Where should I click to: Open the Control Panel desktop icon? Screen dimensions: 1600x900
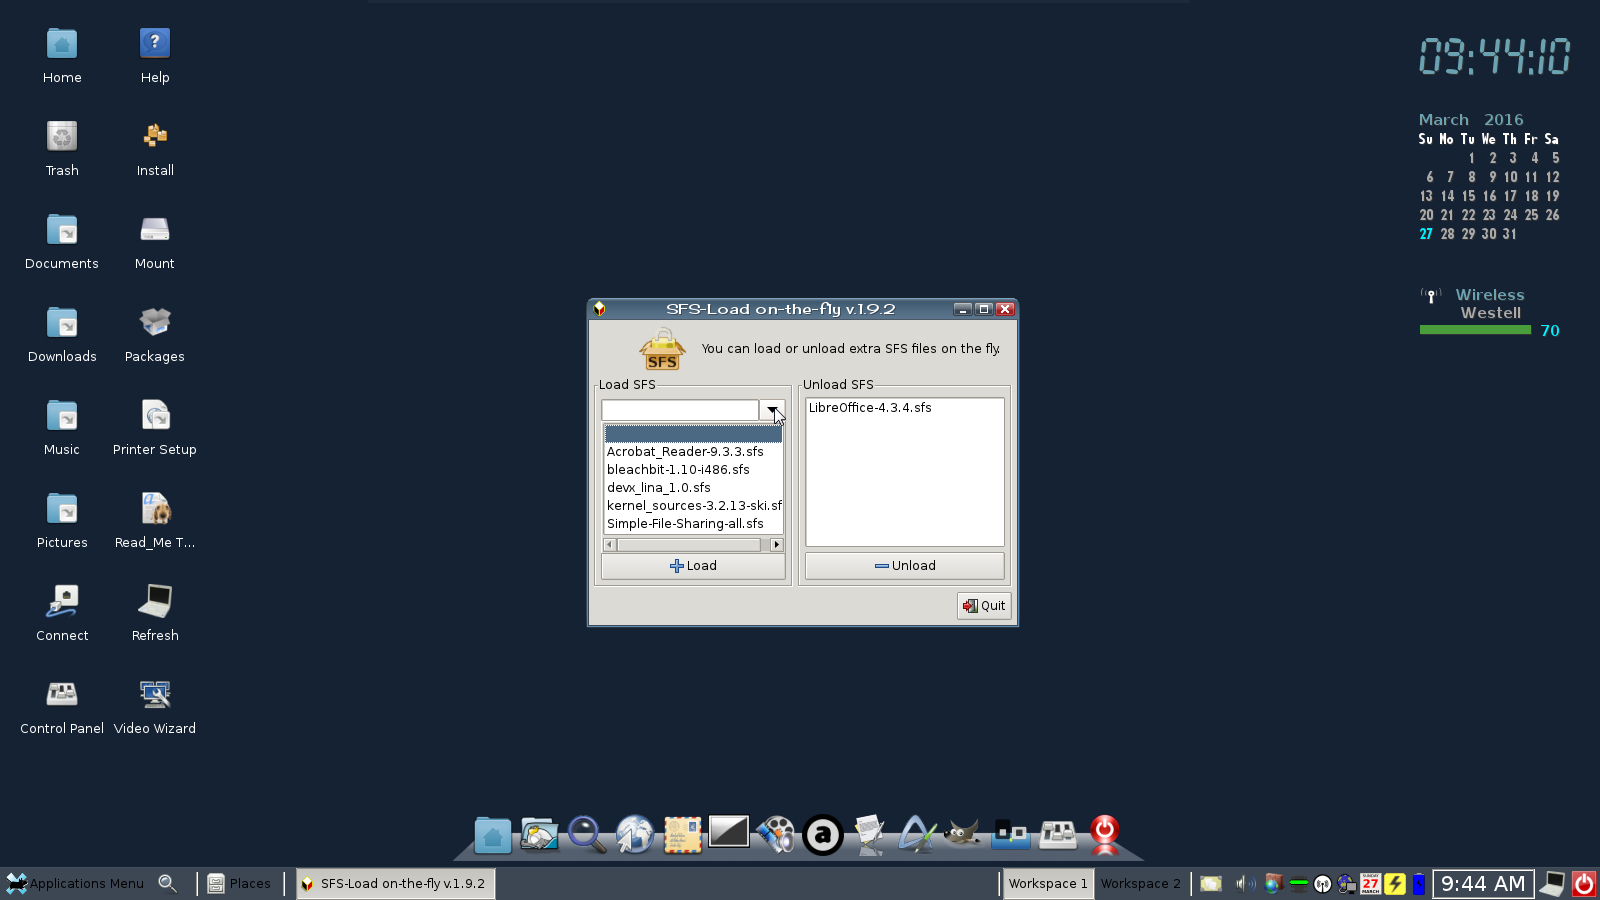pyautogui.click(x=62, y=707)
